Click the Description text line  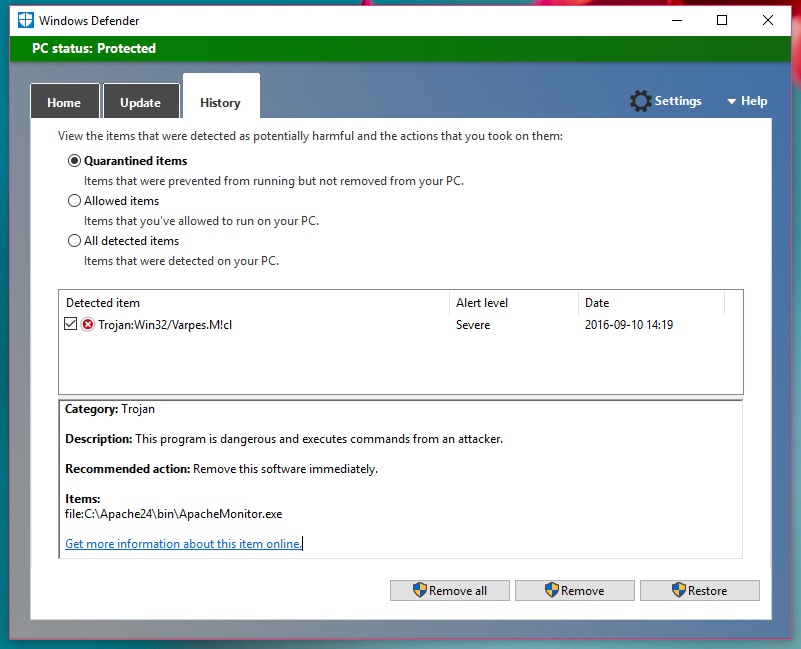(x=284, y=439)
